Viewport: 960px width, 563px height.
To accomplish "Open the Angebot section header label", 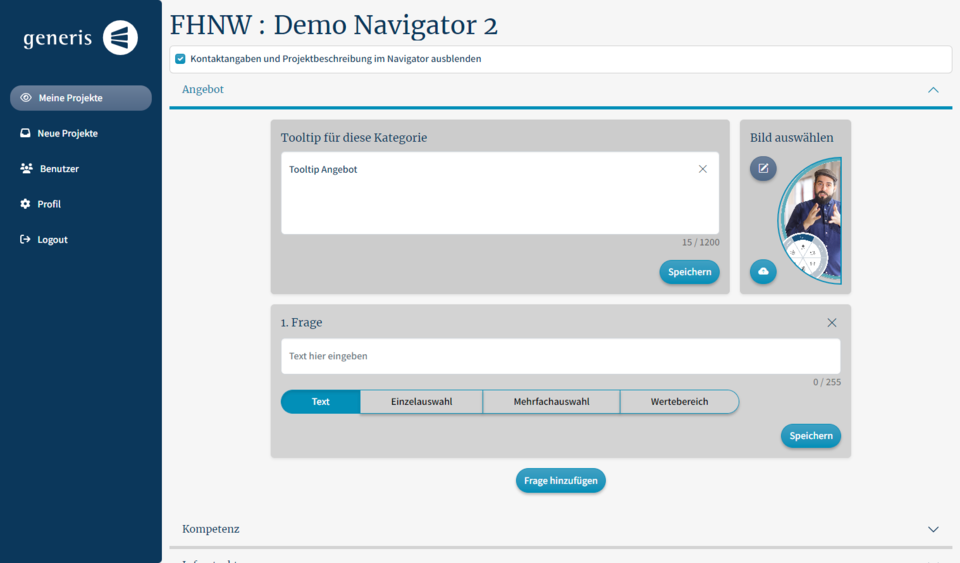I will [203, 89].
